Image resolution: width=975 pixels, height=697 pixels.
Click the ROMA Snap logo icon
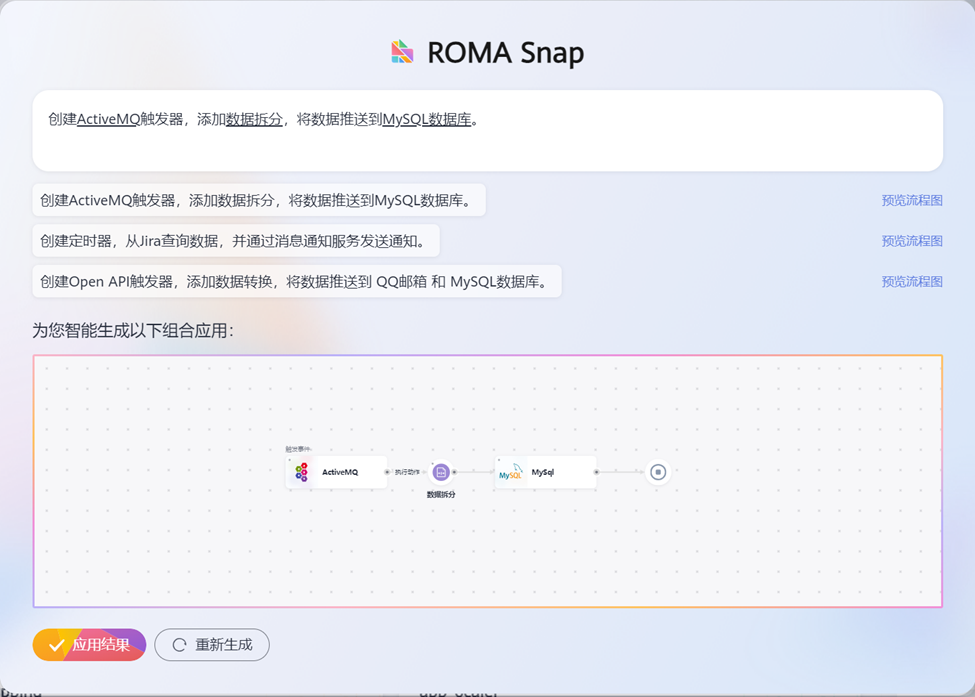point(402,52)
